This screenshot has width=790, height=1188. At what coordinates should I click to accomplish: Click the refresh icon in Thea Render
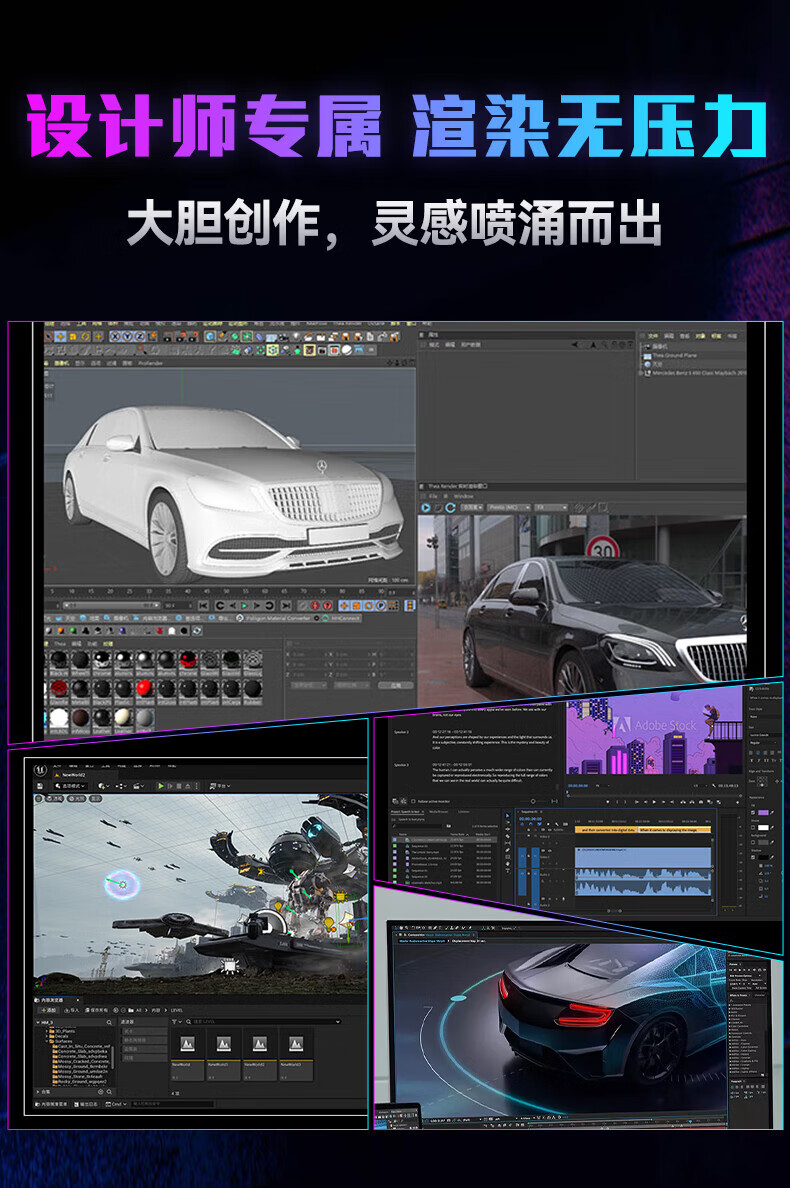click(x=450, y=508)
